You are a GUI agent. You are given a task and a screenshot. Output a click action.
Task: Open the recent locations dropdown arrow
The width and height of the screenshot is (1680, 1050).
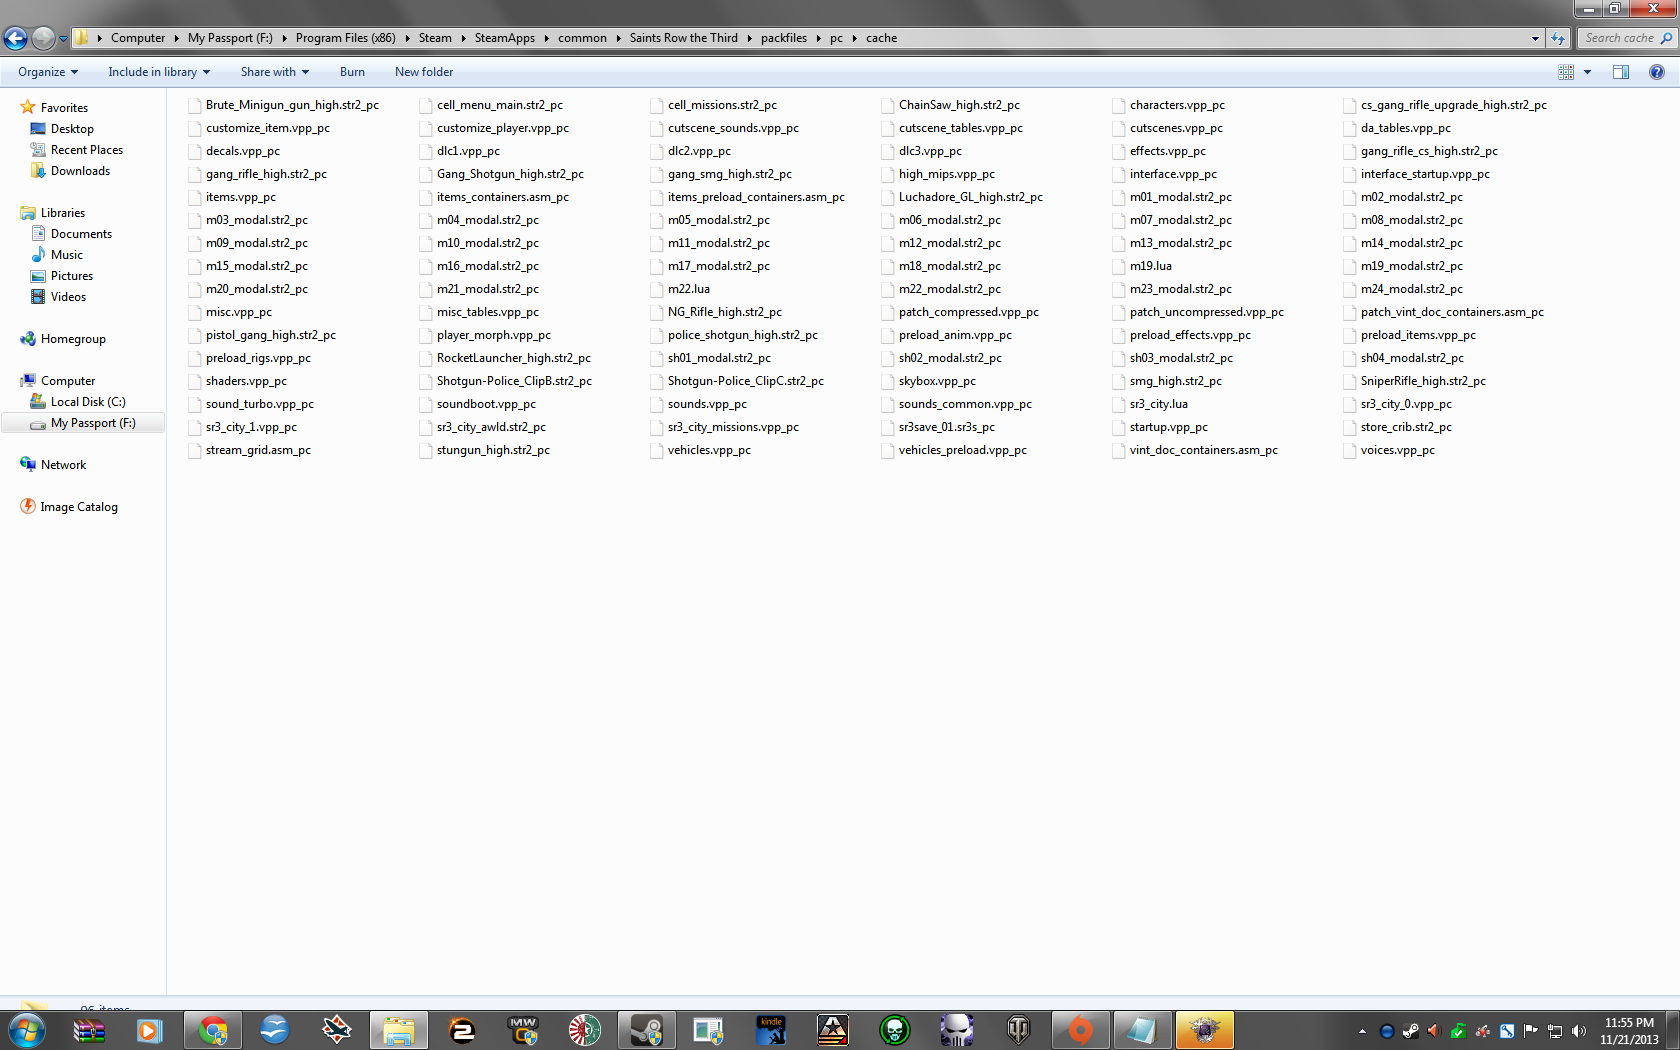click(x=63, y=39)
